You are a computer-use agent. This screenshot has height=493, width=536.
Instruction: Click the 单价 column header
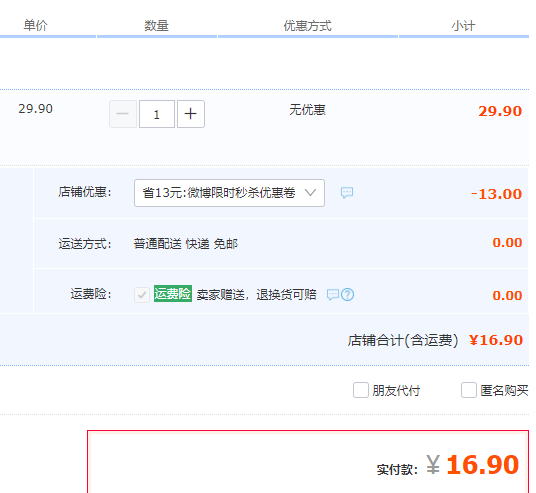click(x=35, y=26)
